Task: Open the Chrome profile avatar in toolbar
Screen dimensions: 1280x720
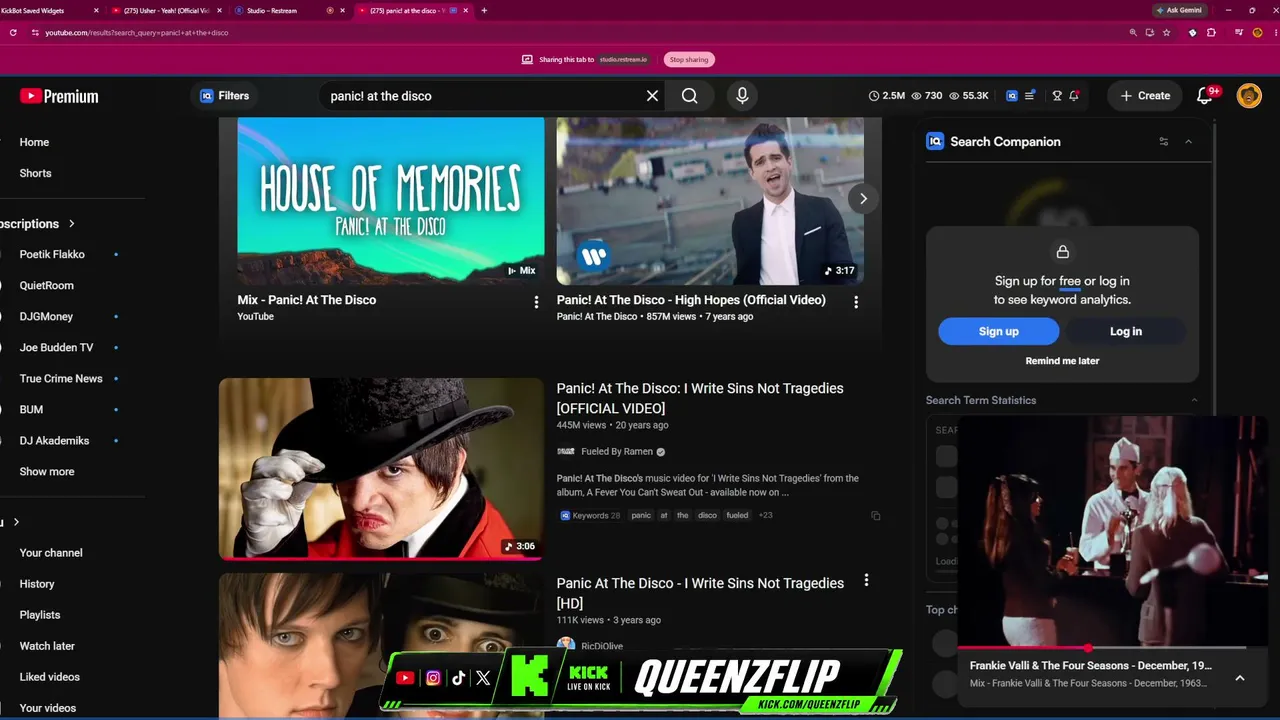Action: 1257,33
